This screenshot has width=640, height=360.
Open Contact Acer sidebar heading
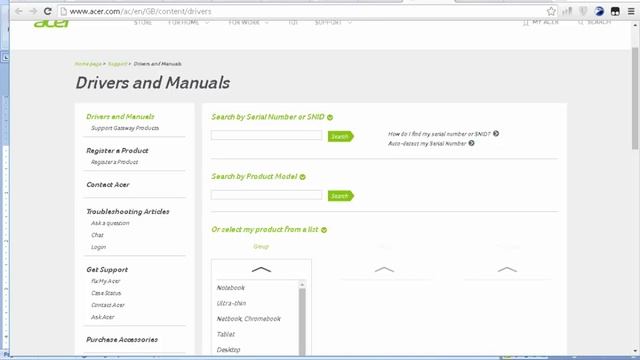pos(108,184)
